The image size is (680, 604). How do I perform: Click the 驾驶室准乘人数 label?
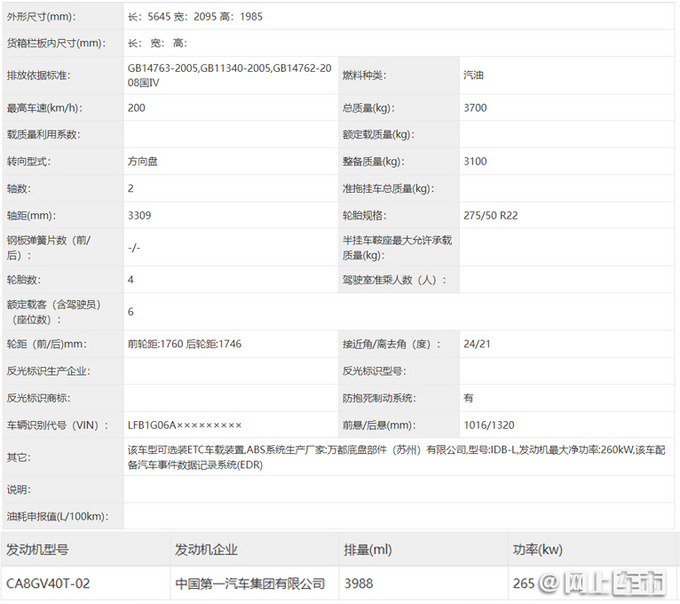pos(394,280)
